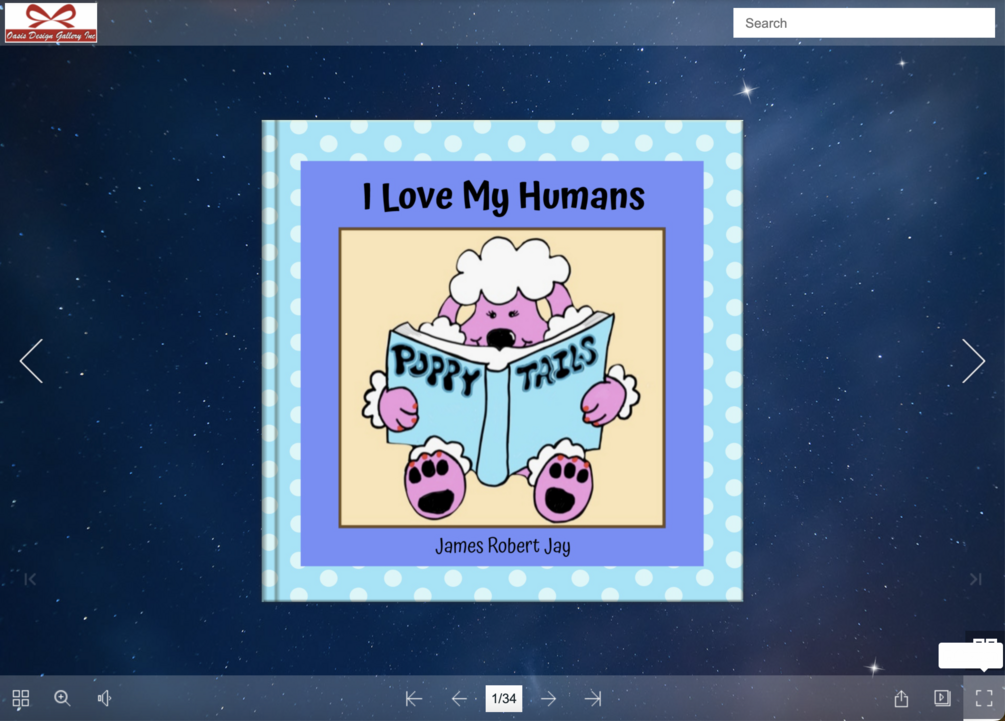This screenshot has height=721, width=1005.
Task: Focus the Search input box
Action: pyautogui.click(x=863, y=23)
